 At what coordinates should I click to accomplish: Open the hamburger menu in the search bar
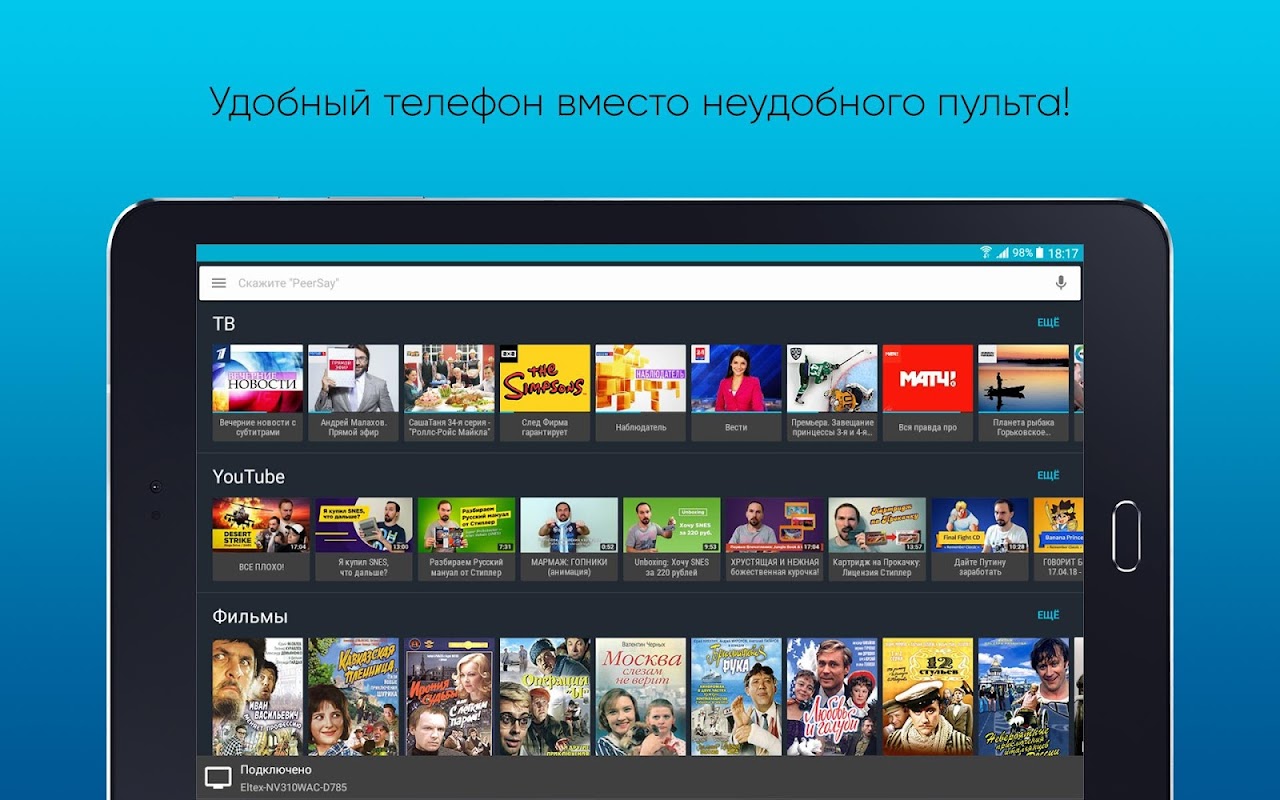coord(219,283)
